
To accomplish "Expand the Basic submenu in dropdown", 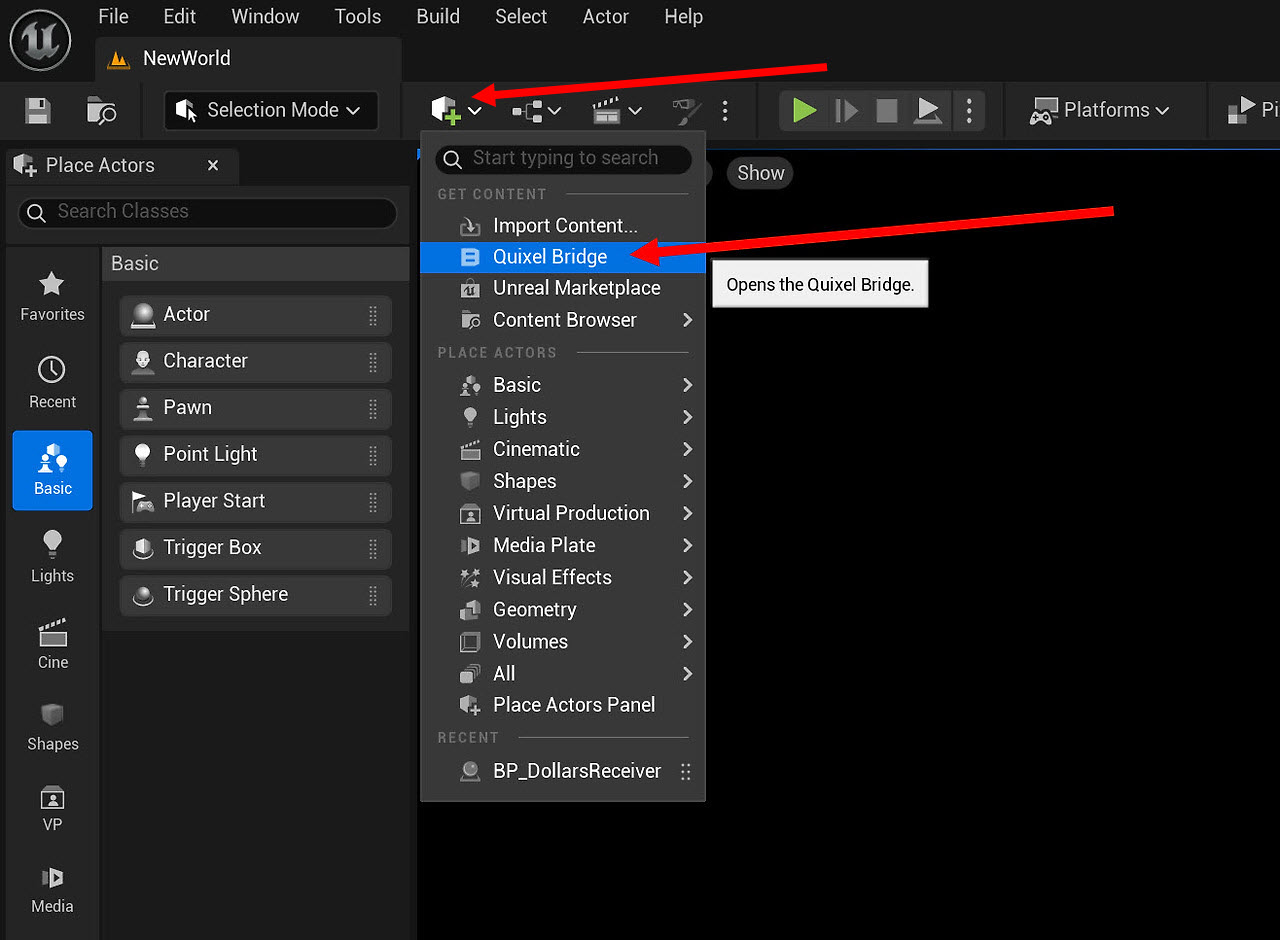I will tap(563, 385).
